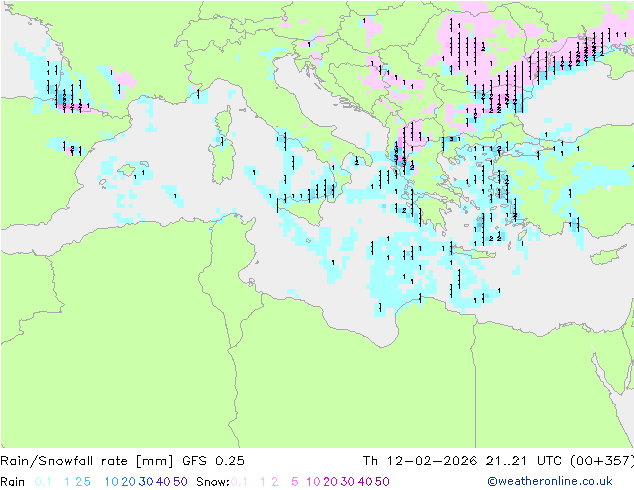Viewport: 634px width, 490px height.
Task: Pick the rain legend 40 value
Action: coord(163,482)
